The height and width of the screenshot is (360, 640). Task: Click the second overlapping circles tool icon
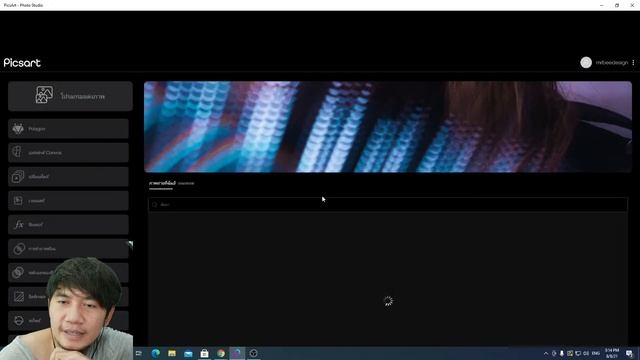click(18, 273)
